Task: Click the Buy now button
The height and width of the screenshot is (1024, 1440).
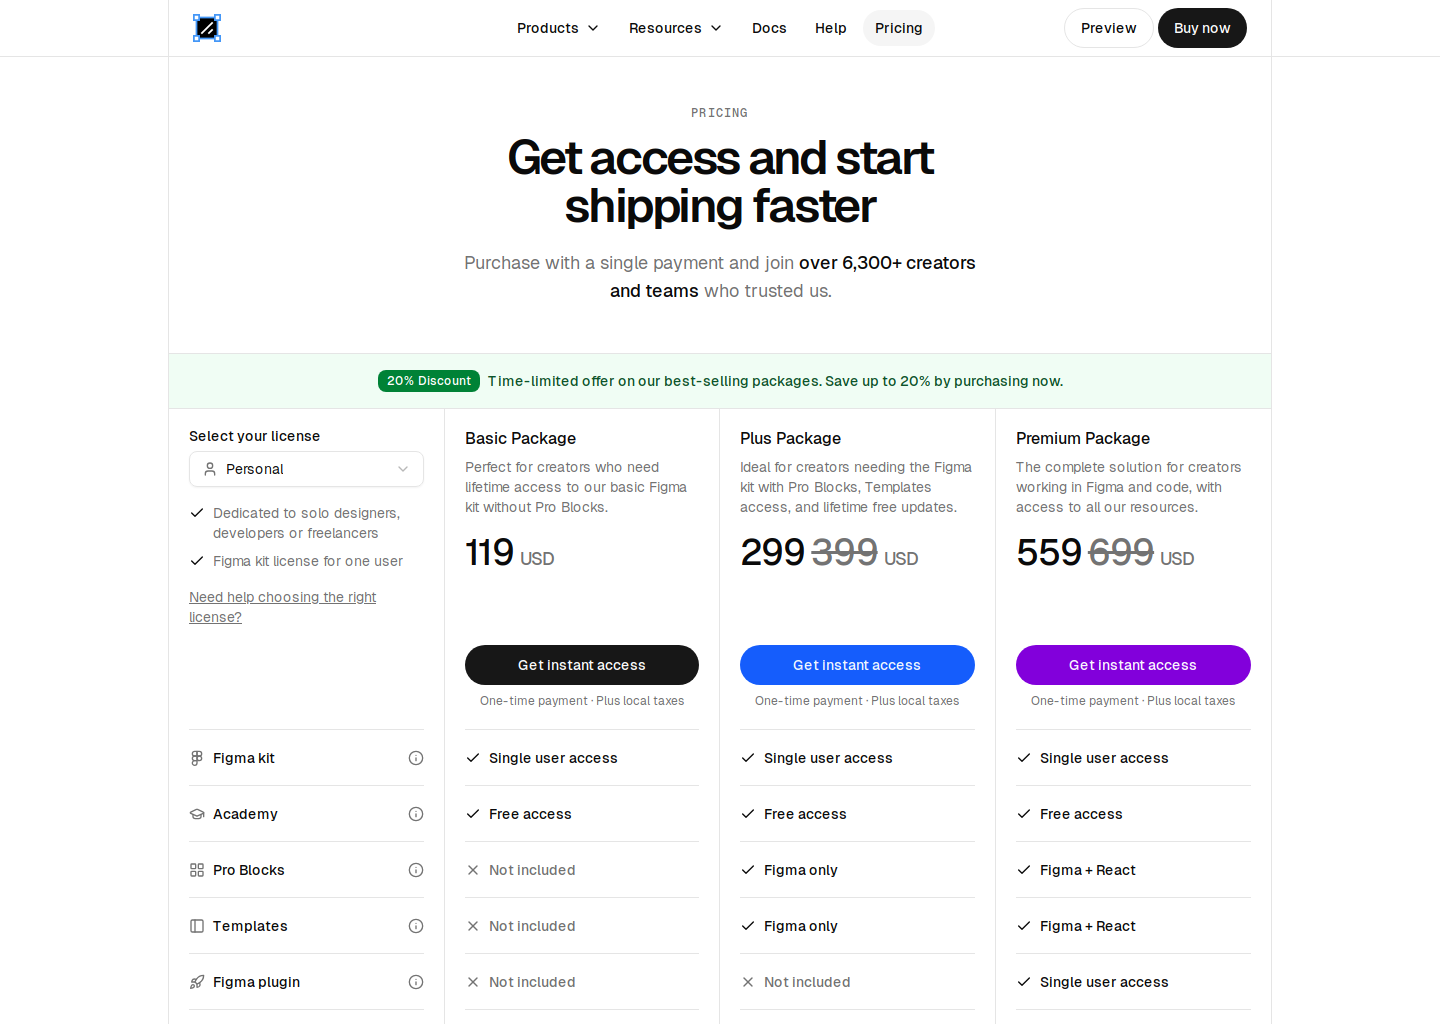Action: coord(1202,28)
